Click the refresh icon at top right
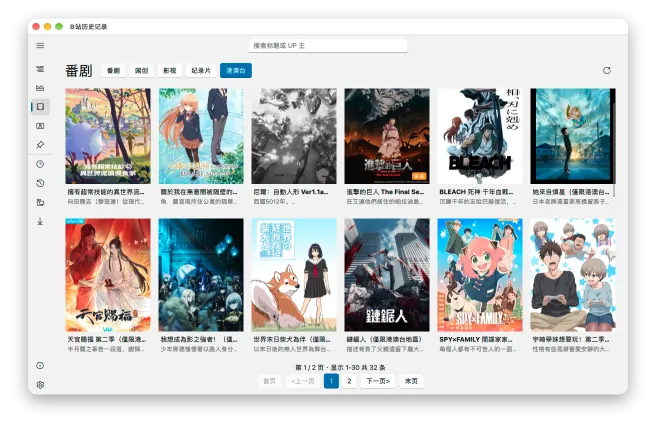The image size is (656, 432). click(x=607, y=71)
